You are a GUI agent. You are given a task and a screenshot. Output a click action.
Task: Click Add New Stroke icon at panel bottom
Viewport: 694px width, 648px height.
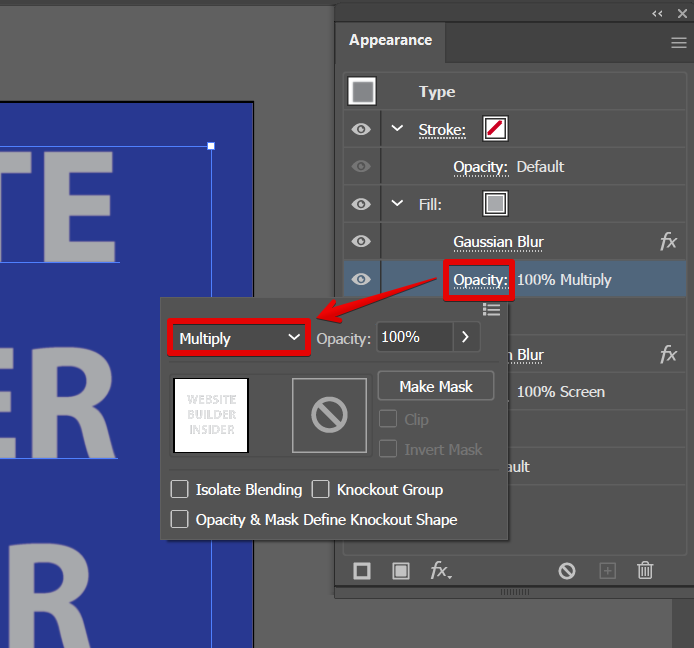[x=362, y=571]
